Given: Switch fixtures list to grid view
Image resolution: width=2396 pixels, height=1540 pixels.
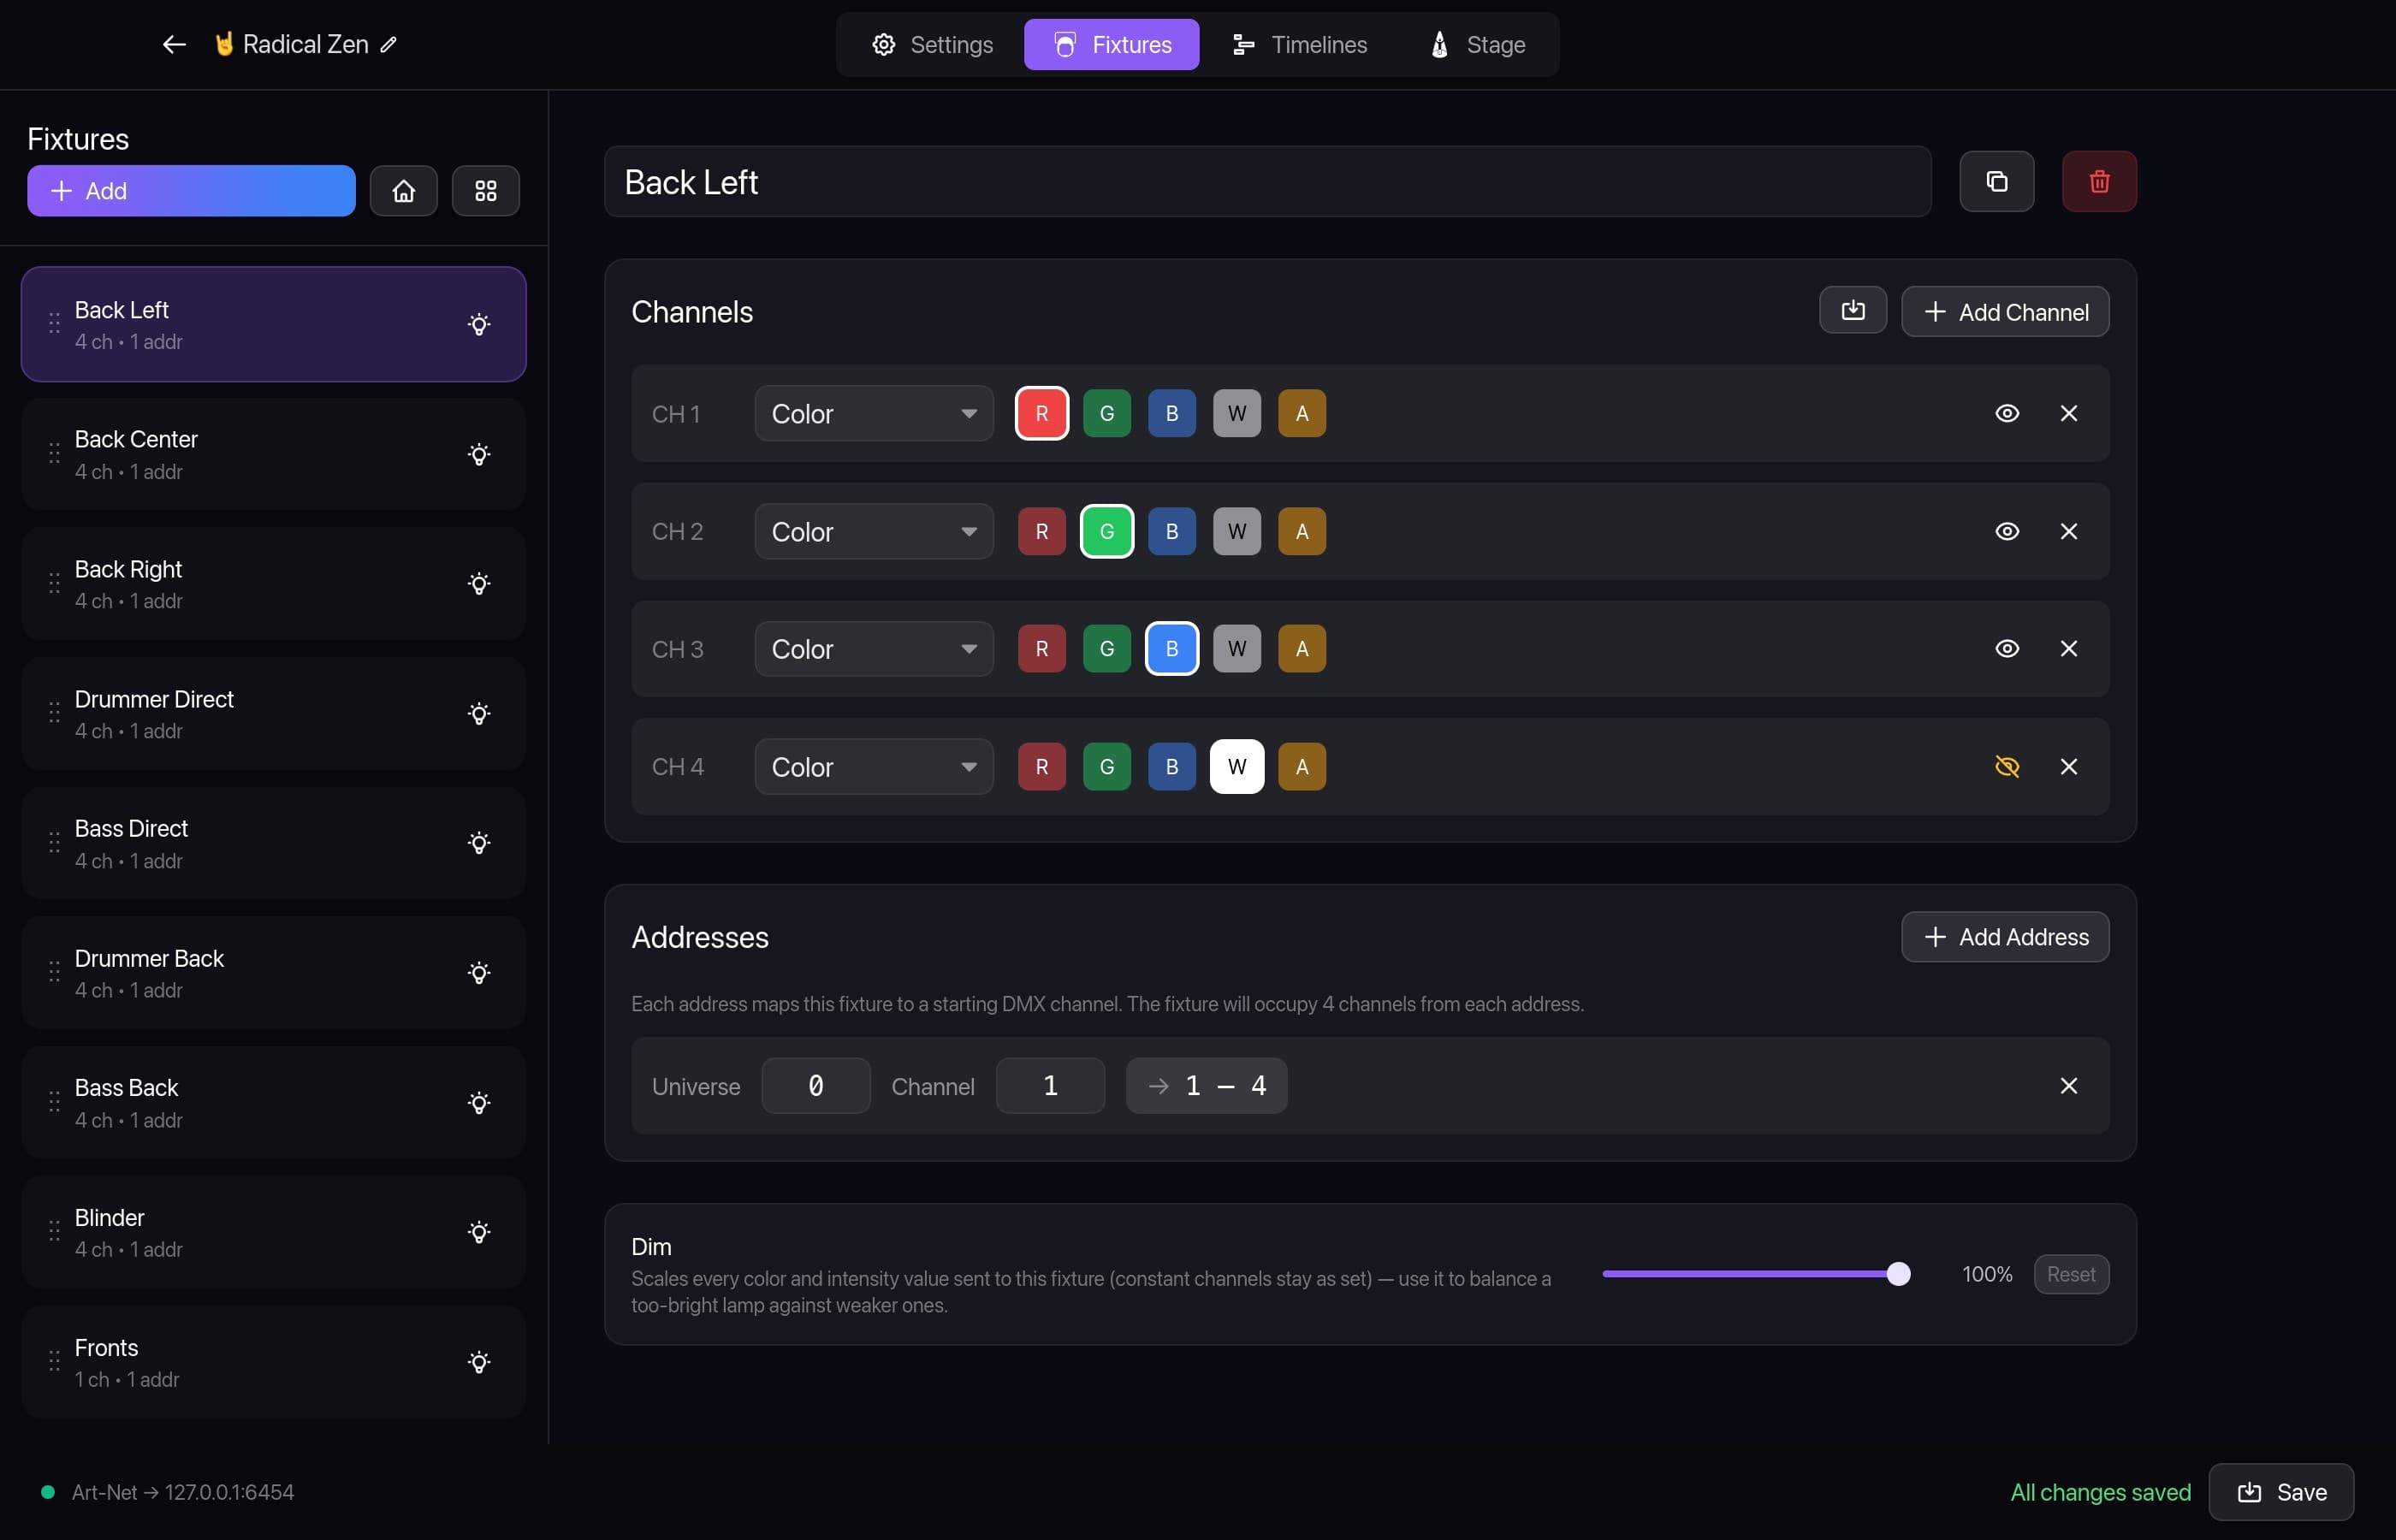Looking at the screenshot, I should coord(486,191).
